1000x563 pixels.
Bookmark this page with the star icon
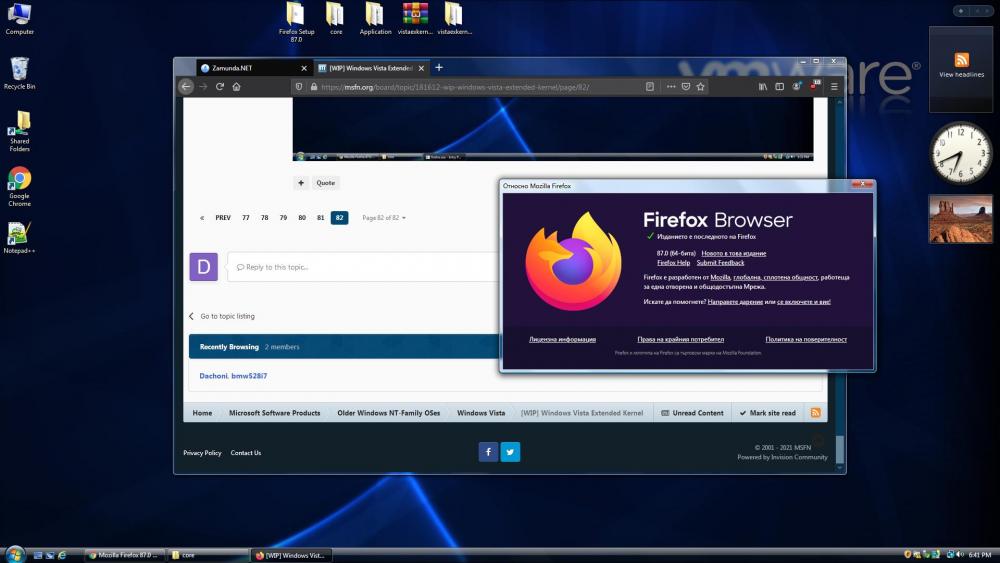tap(702, 87)
